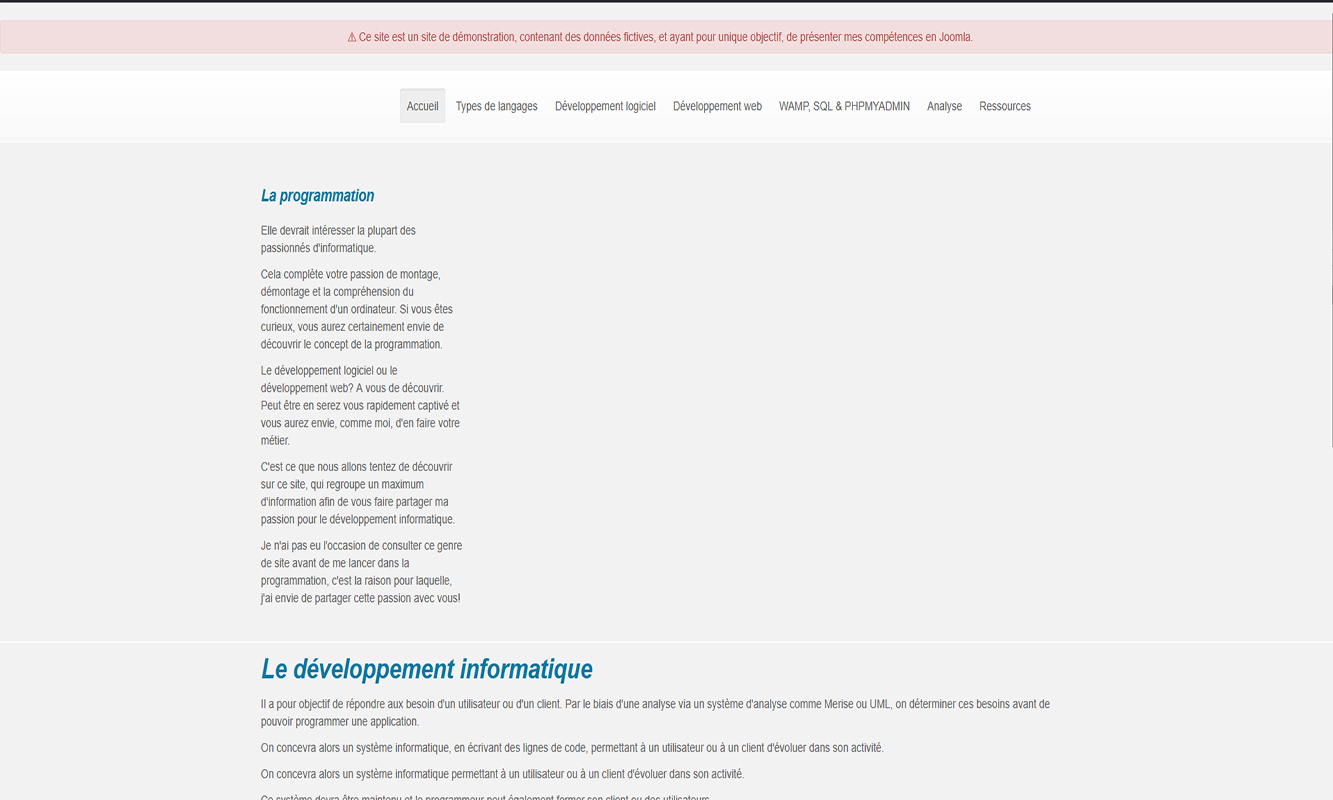The width and height of the screenshot is (1333, 800).
Task: Select Analyse in the navigation bar
Action: 944,105
